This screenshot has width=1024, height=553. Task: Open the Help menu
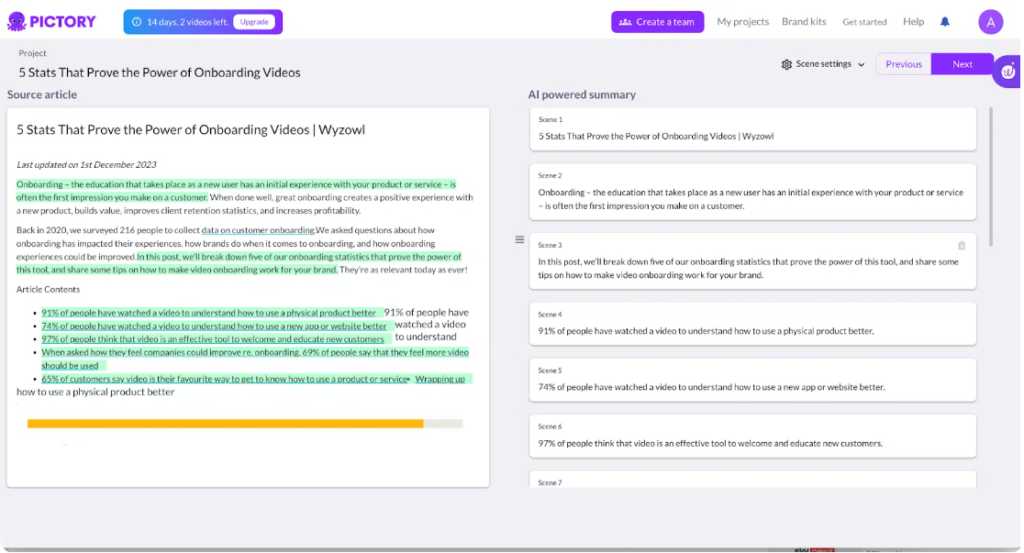(x=913, y=22)
